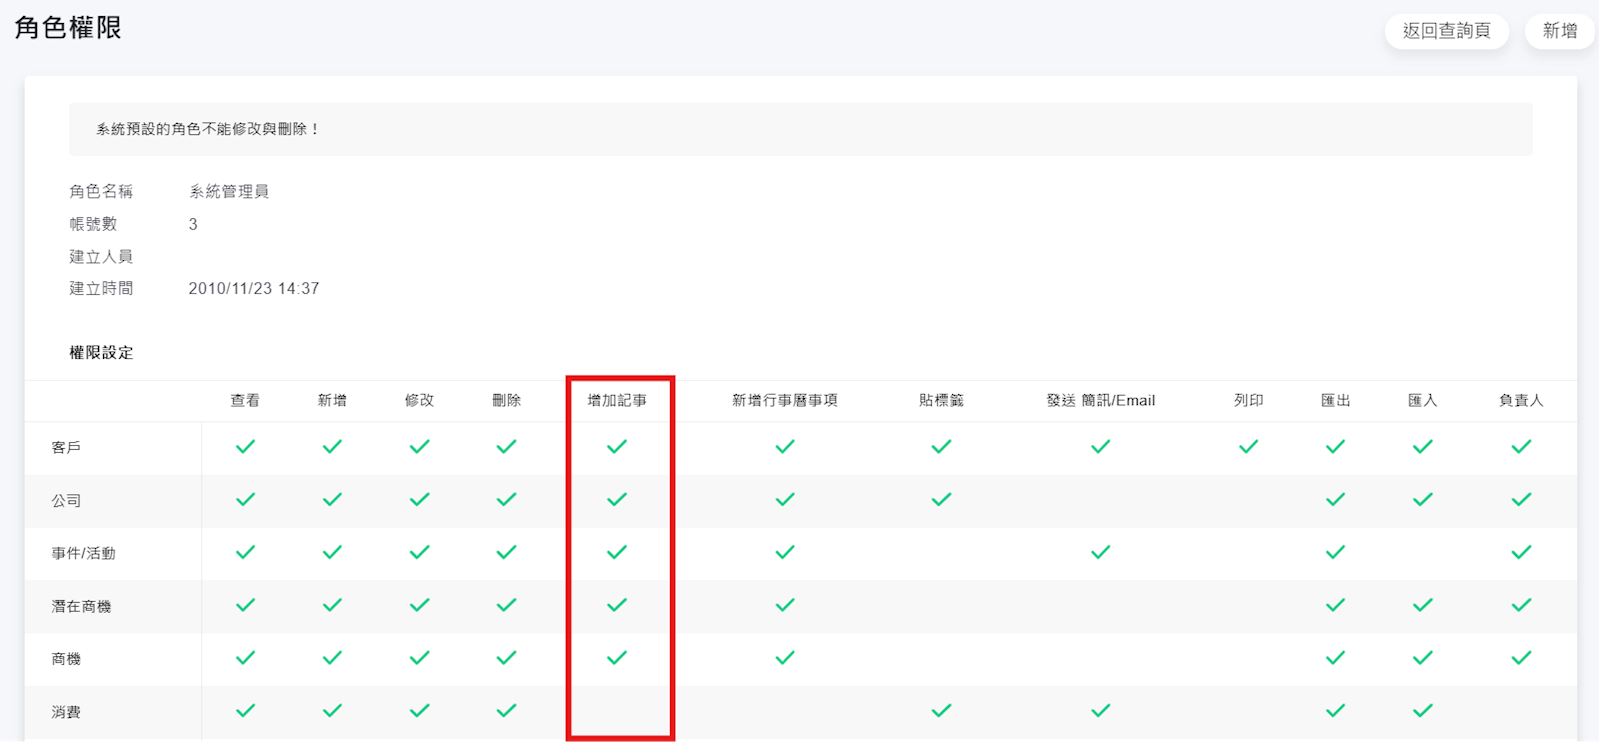This screenshot has width=1599, height=742.
Task: Click the 新增 button at top right
Action: click(x=1559, y=31)
